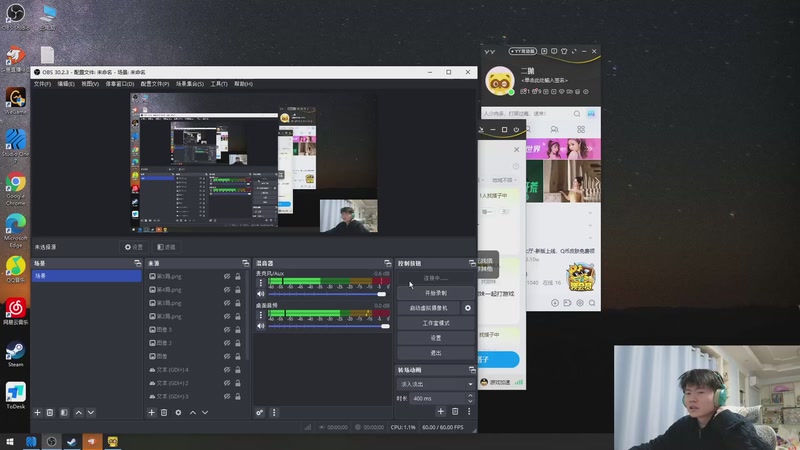Open the 帮助(H) menu

click(243, 84)
